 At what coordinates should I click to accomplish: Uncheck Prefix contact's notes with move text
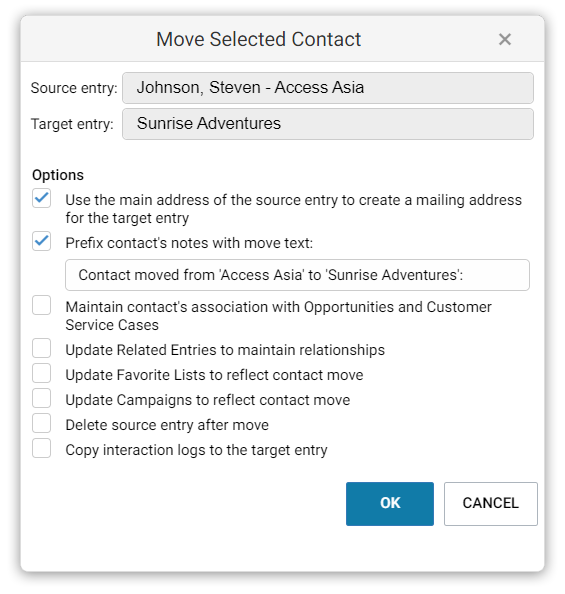click(x=41, y=241)
